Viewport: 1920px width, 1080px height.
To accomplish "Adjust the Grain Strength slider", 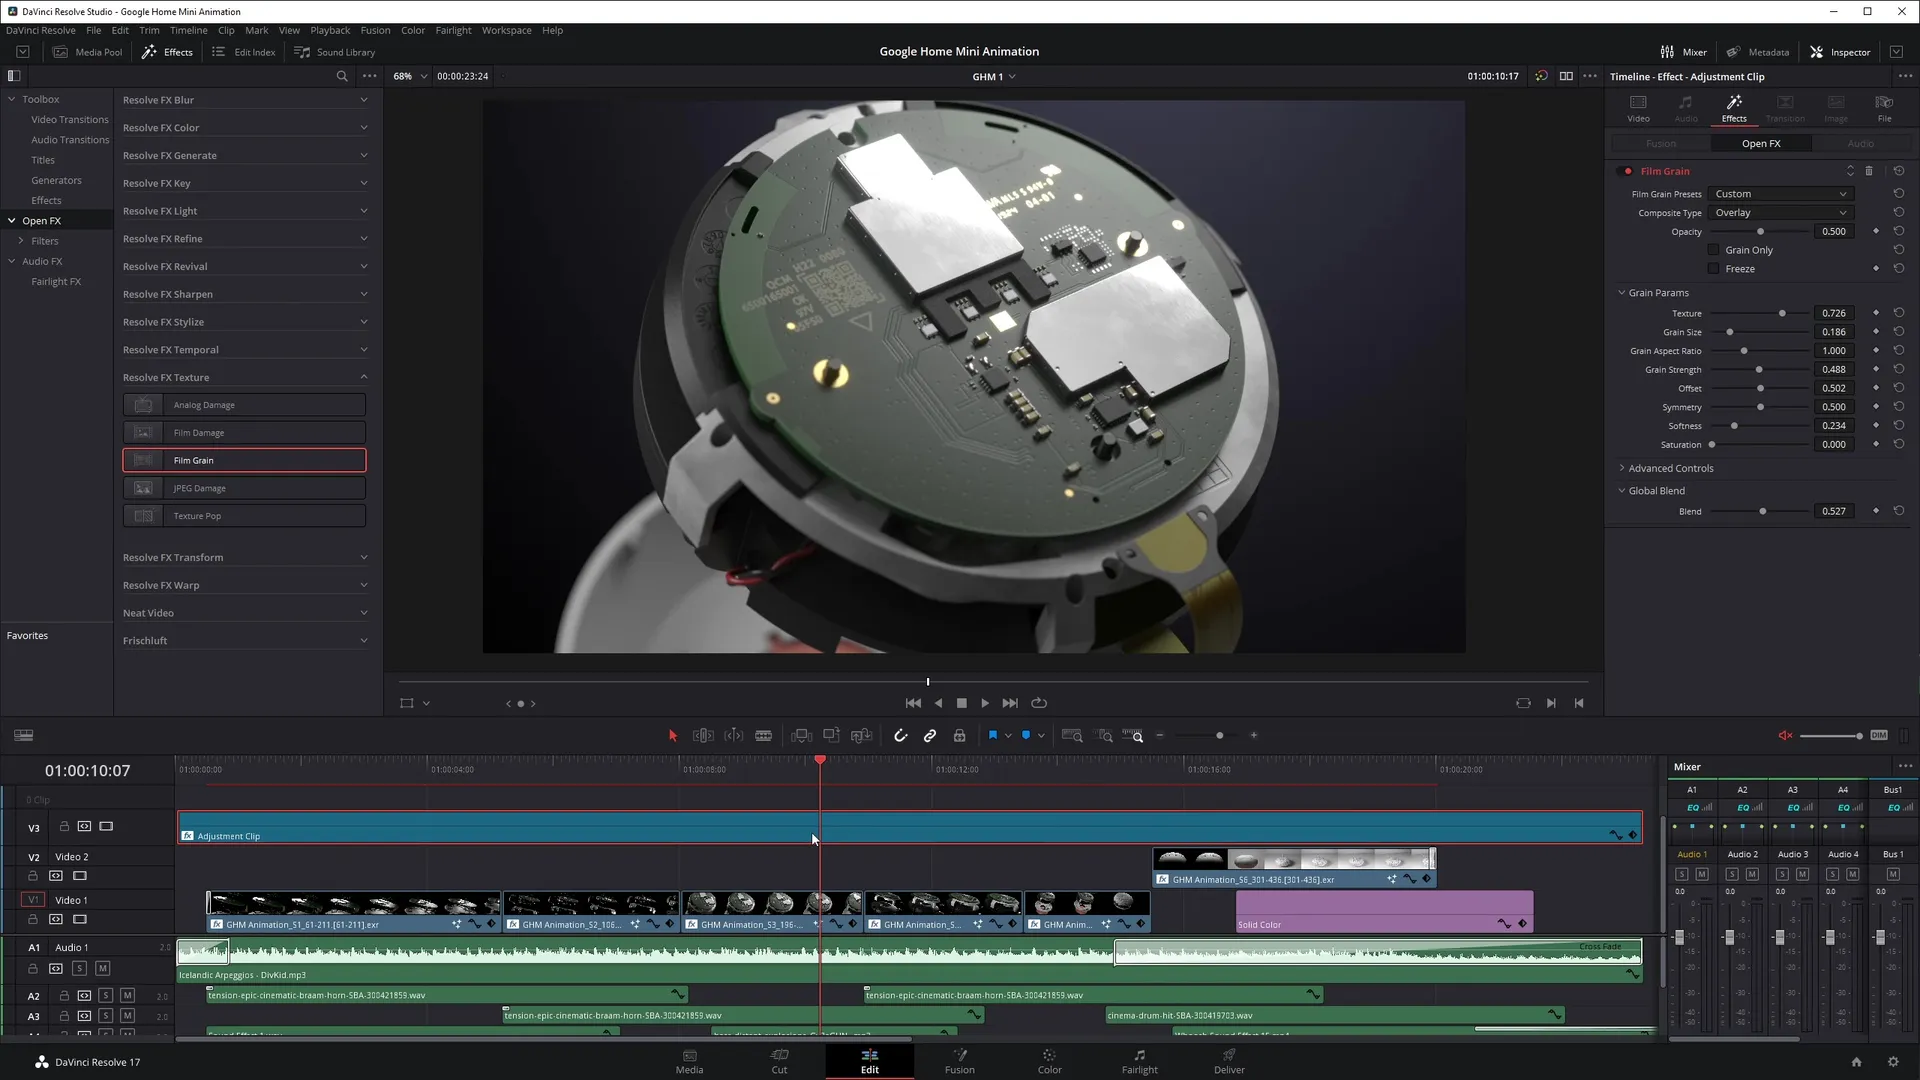I will click(x=1759, y=370).
